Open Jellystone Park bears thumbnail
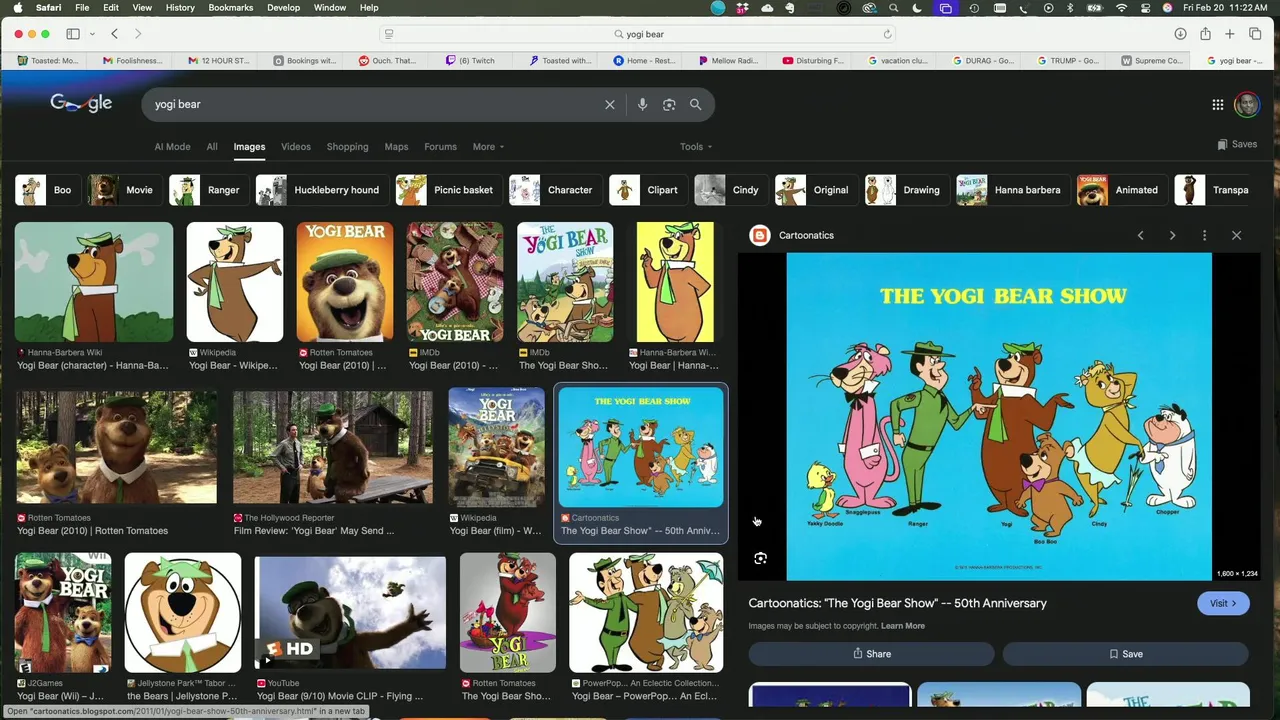This screenshot has height=720, width=1280. pyautogui.click(x=183, y=613)
